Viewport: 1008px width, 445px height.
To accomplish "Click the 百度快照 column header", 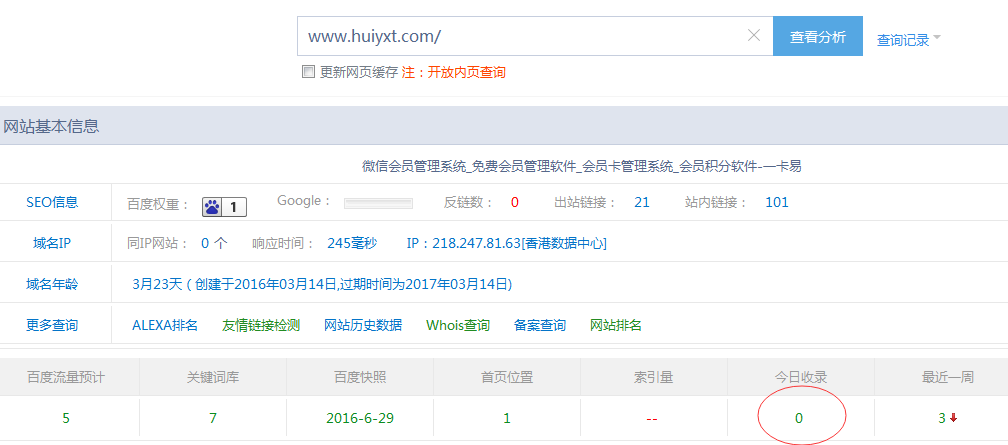I will (x=360, y=377).
